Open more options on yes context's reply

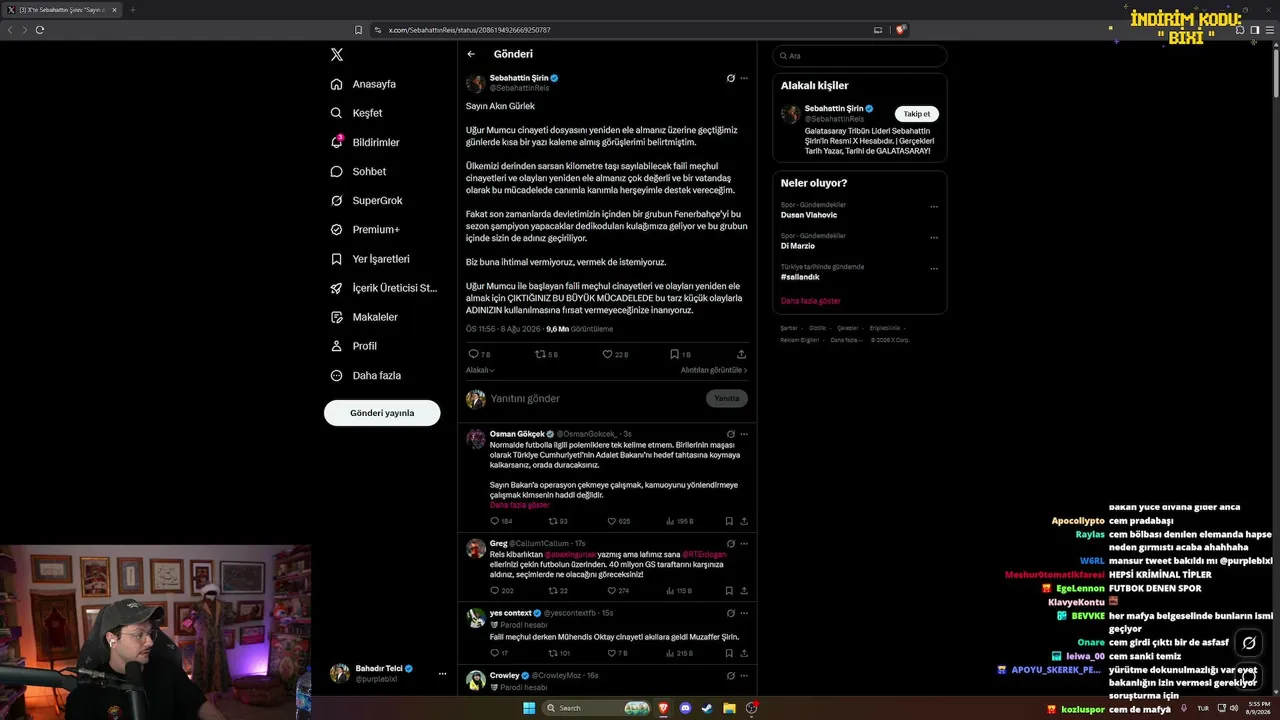coord(744,613)
